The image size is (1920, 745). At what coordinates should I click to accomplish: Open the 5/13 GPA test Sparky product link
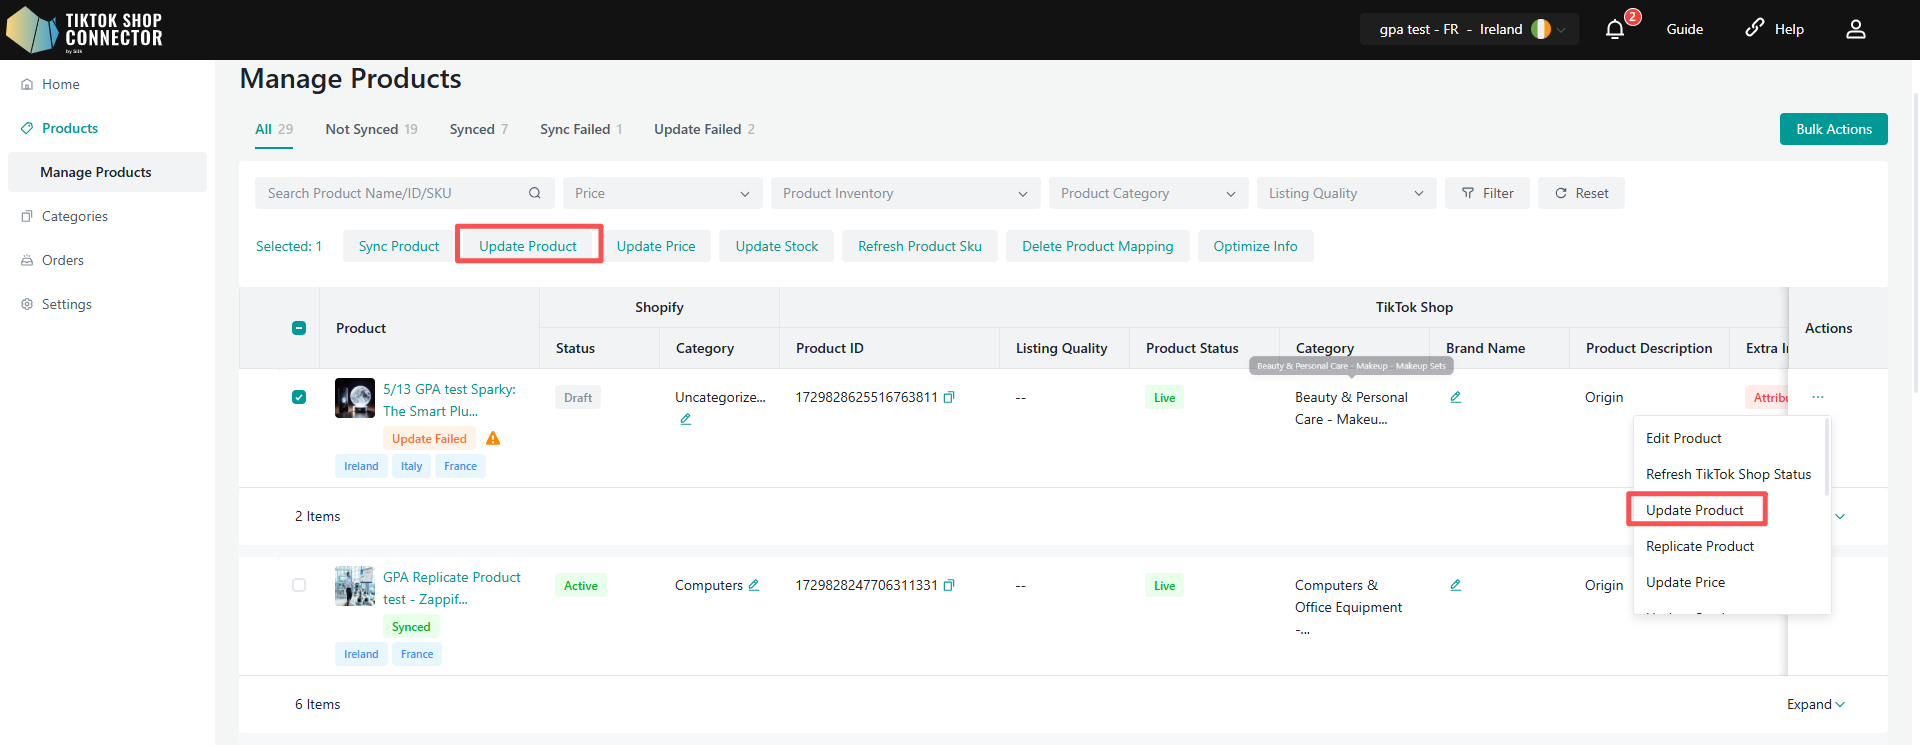pos(449,400)
